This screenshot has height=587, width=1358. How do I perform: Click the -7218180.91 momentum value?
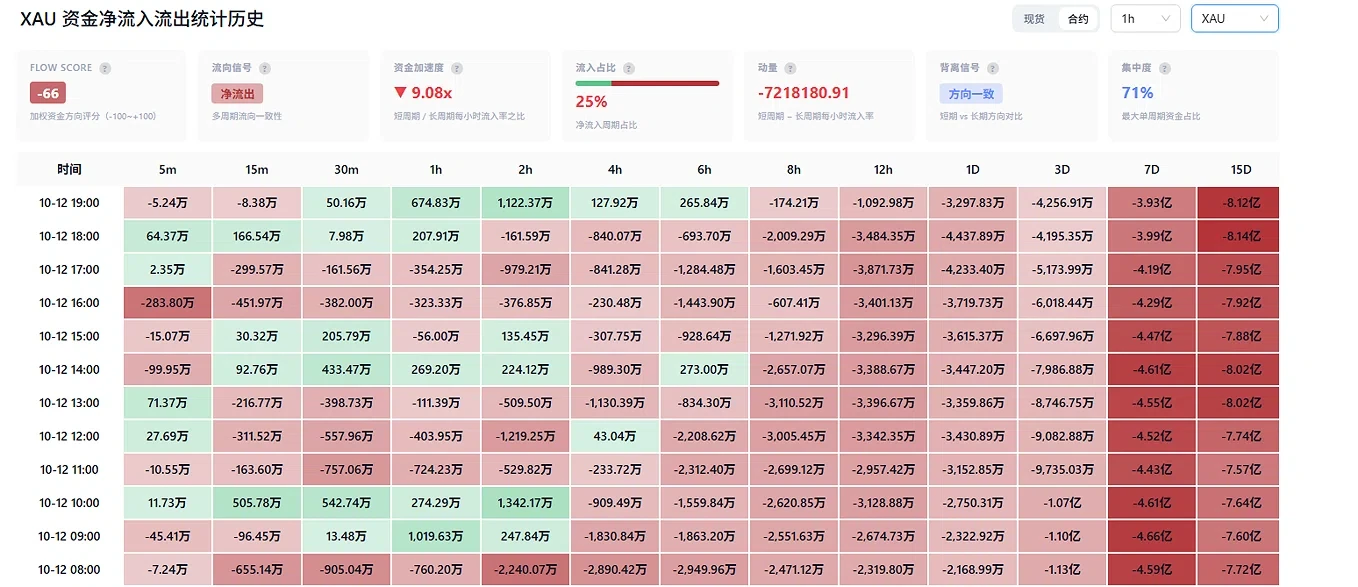tap(804, 93)
